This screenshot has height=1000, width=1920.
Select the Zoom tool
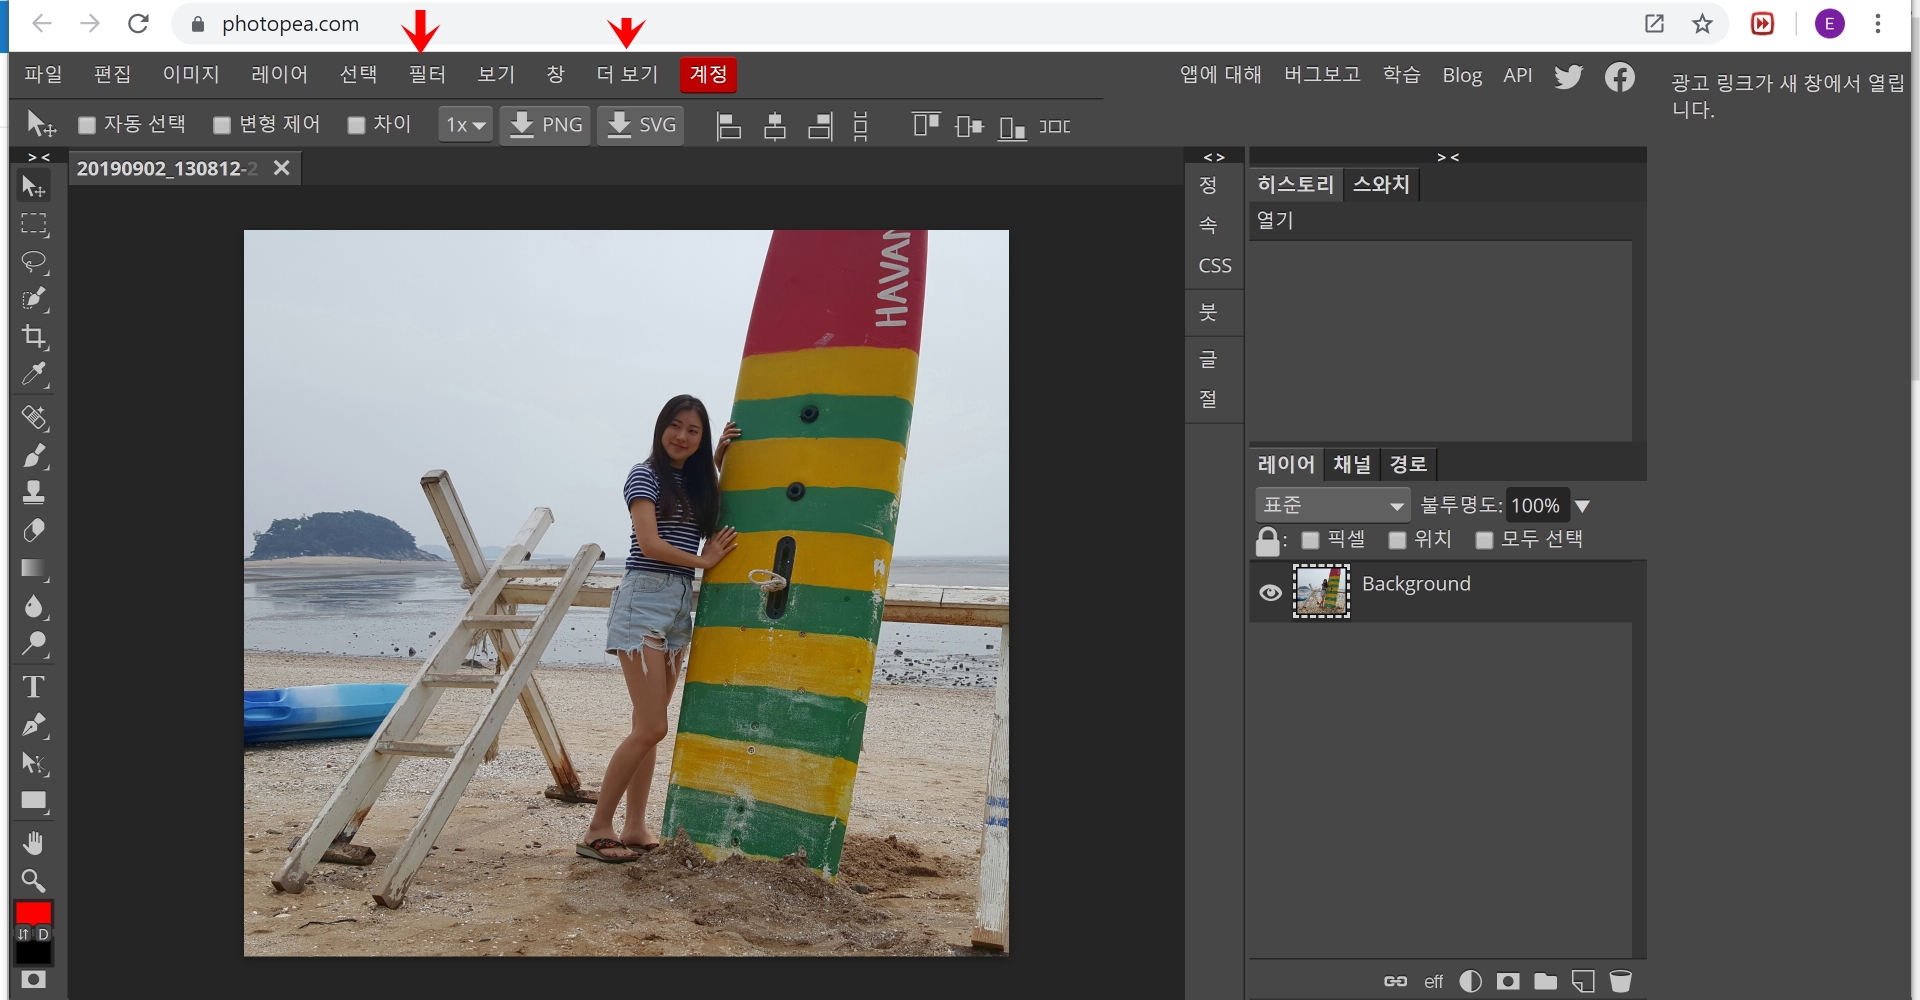(34, 881)
